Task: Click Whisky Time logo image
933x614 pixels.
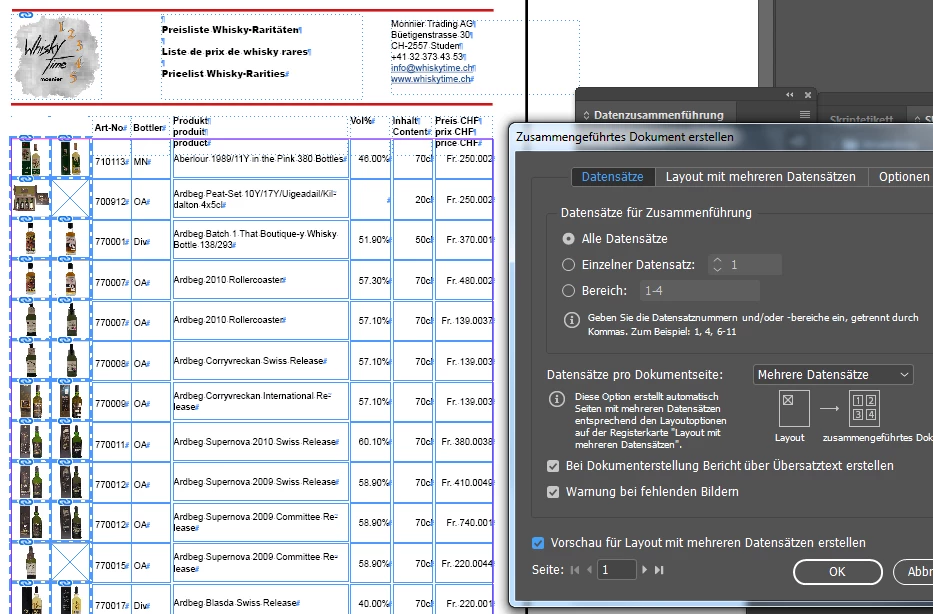Action: pos(57,55)
